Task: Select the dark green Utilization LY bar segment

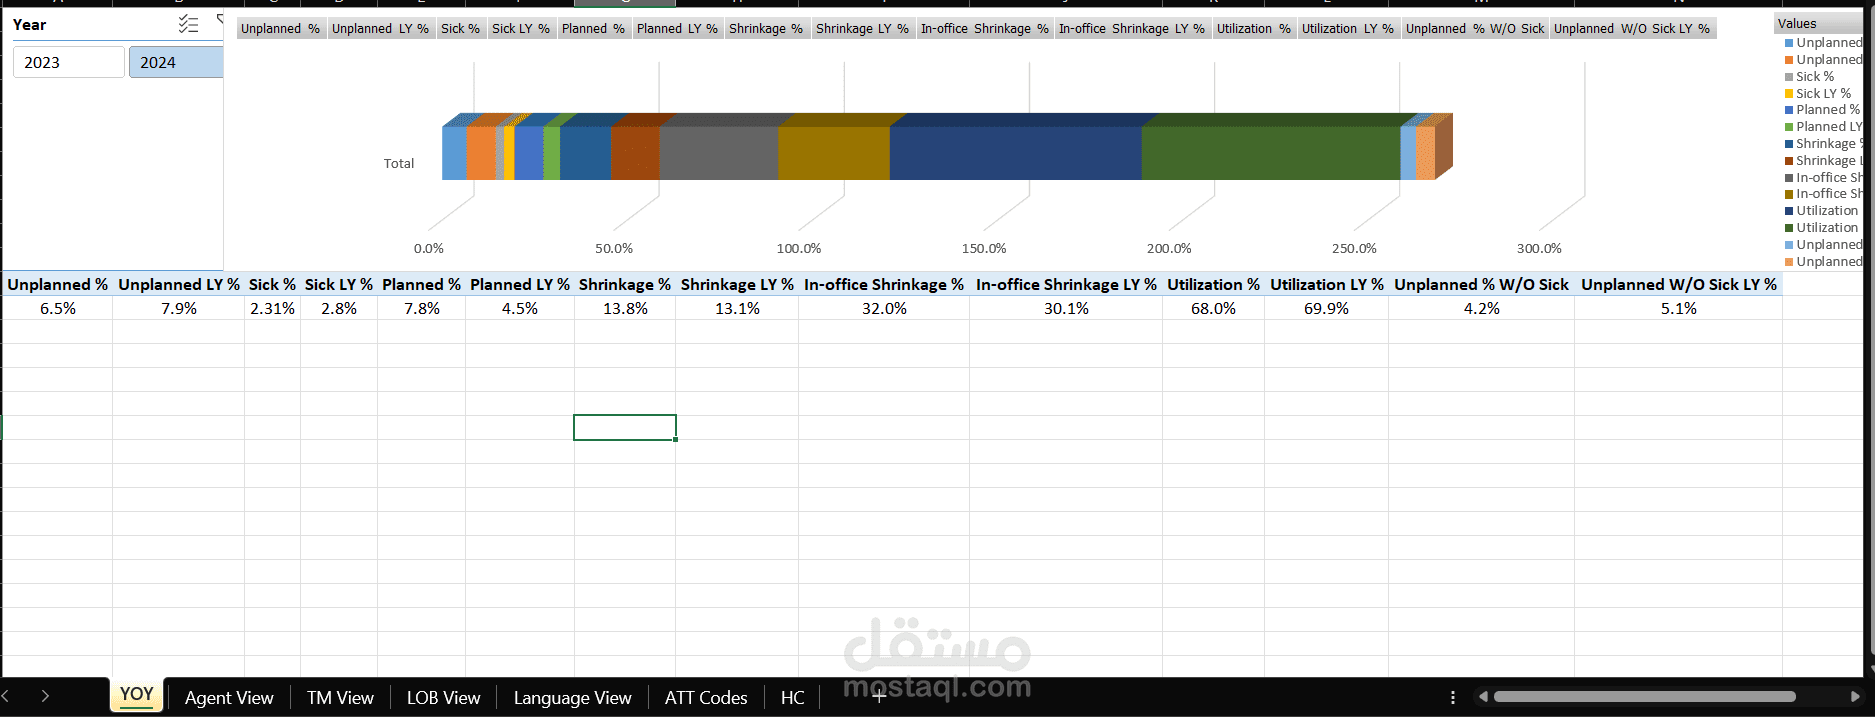Action: (x=1270, y=153)
